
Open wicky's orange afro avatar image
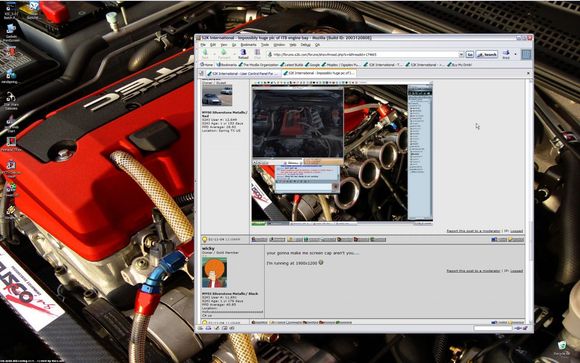215,273
